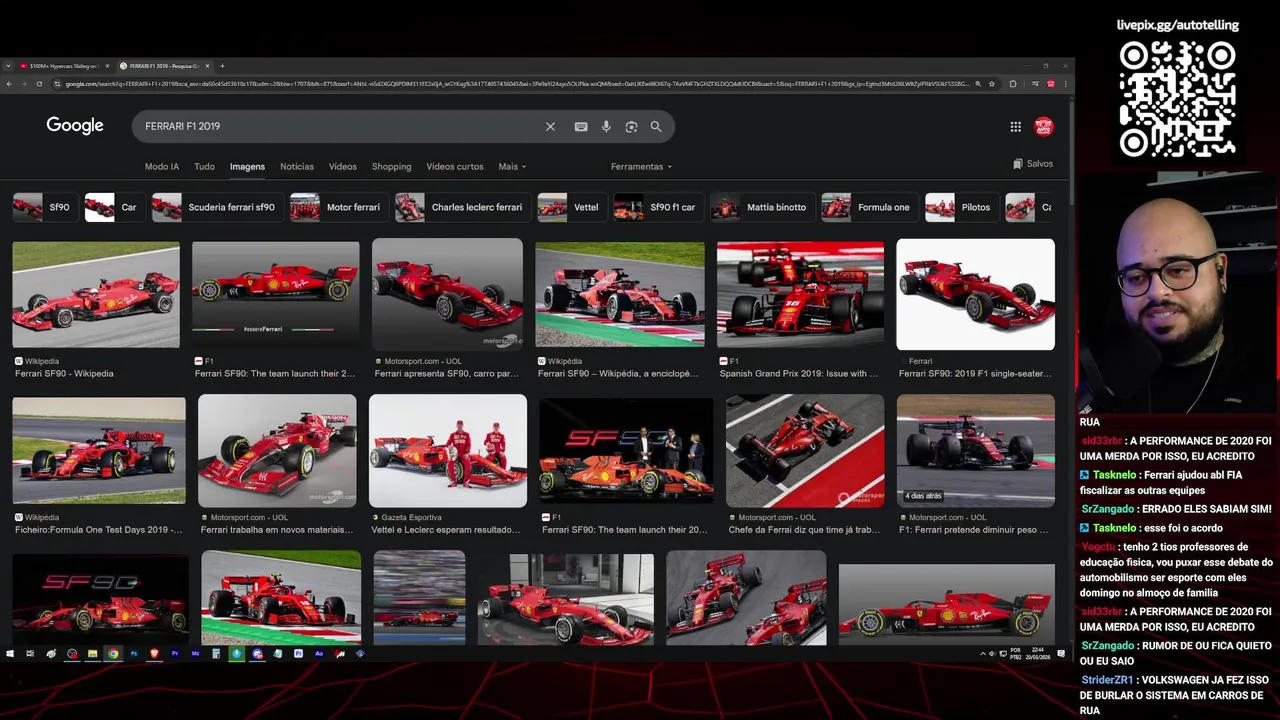Switch to the Notícias tab
The height and width of the screenshot is (720, 1280).
(x=297, y=166)
